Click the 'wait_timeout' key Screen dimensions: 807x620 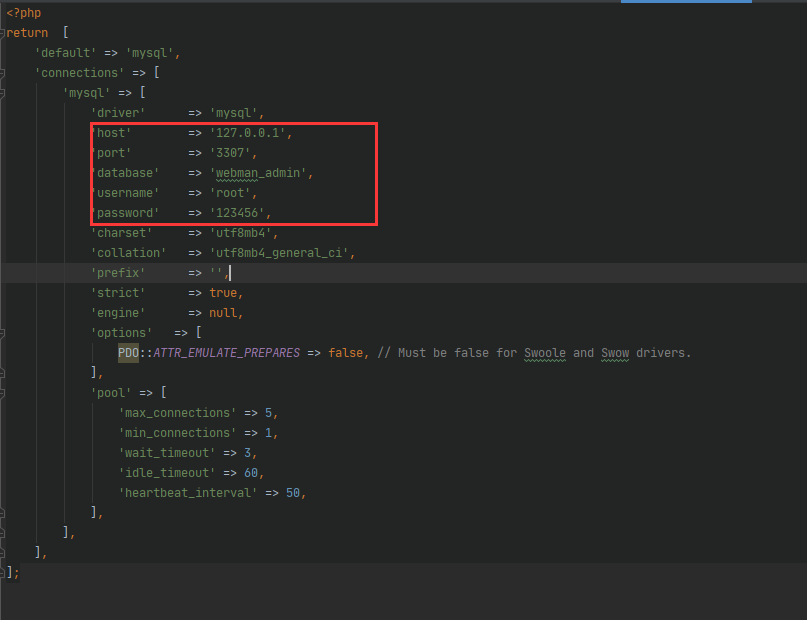click(167, 453)
